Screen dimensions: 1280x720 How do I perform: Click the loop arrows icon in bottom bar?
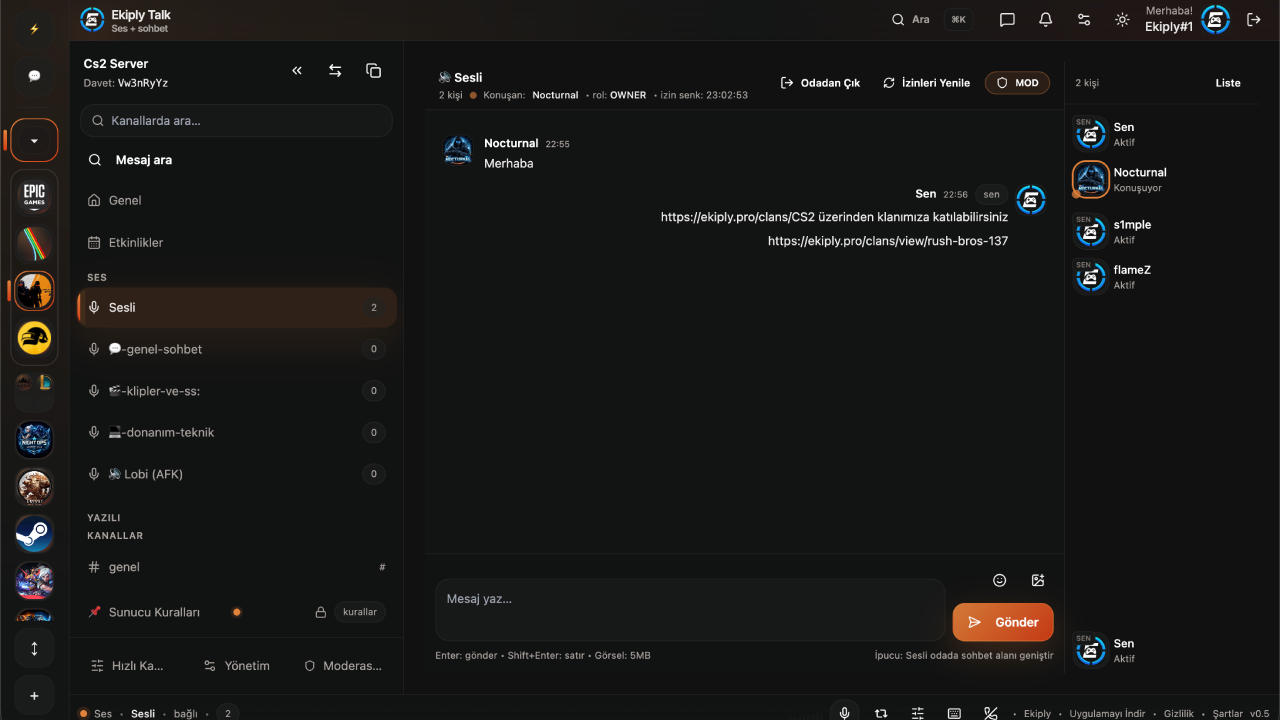pyautogui.click(x=881, y=713)
